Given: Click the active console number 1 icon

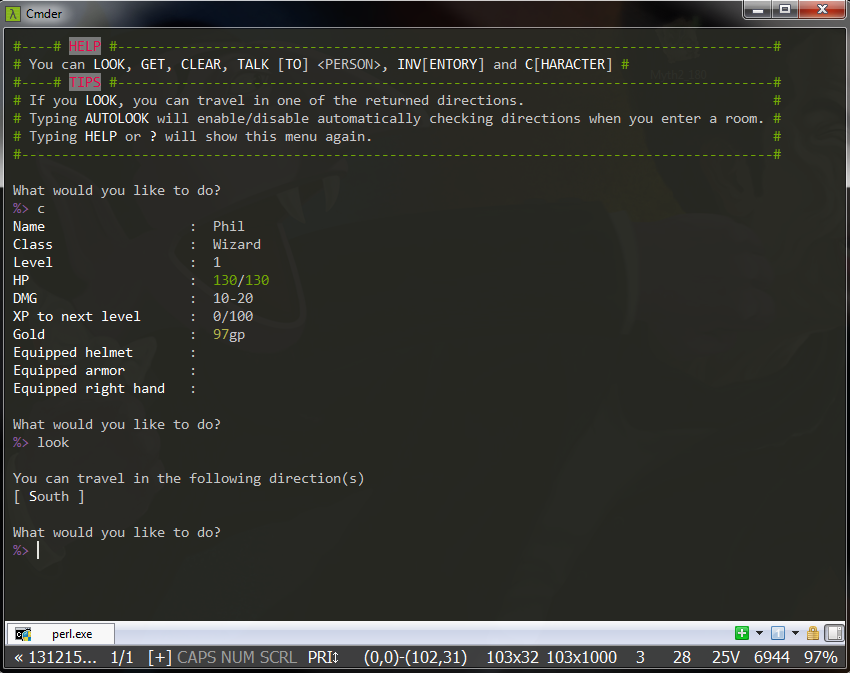Looking at the screenshot, I should (778, 633).
